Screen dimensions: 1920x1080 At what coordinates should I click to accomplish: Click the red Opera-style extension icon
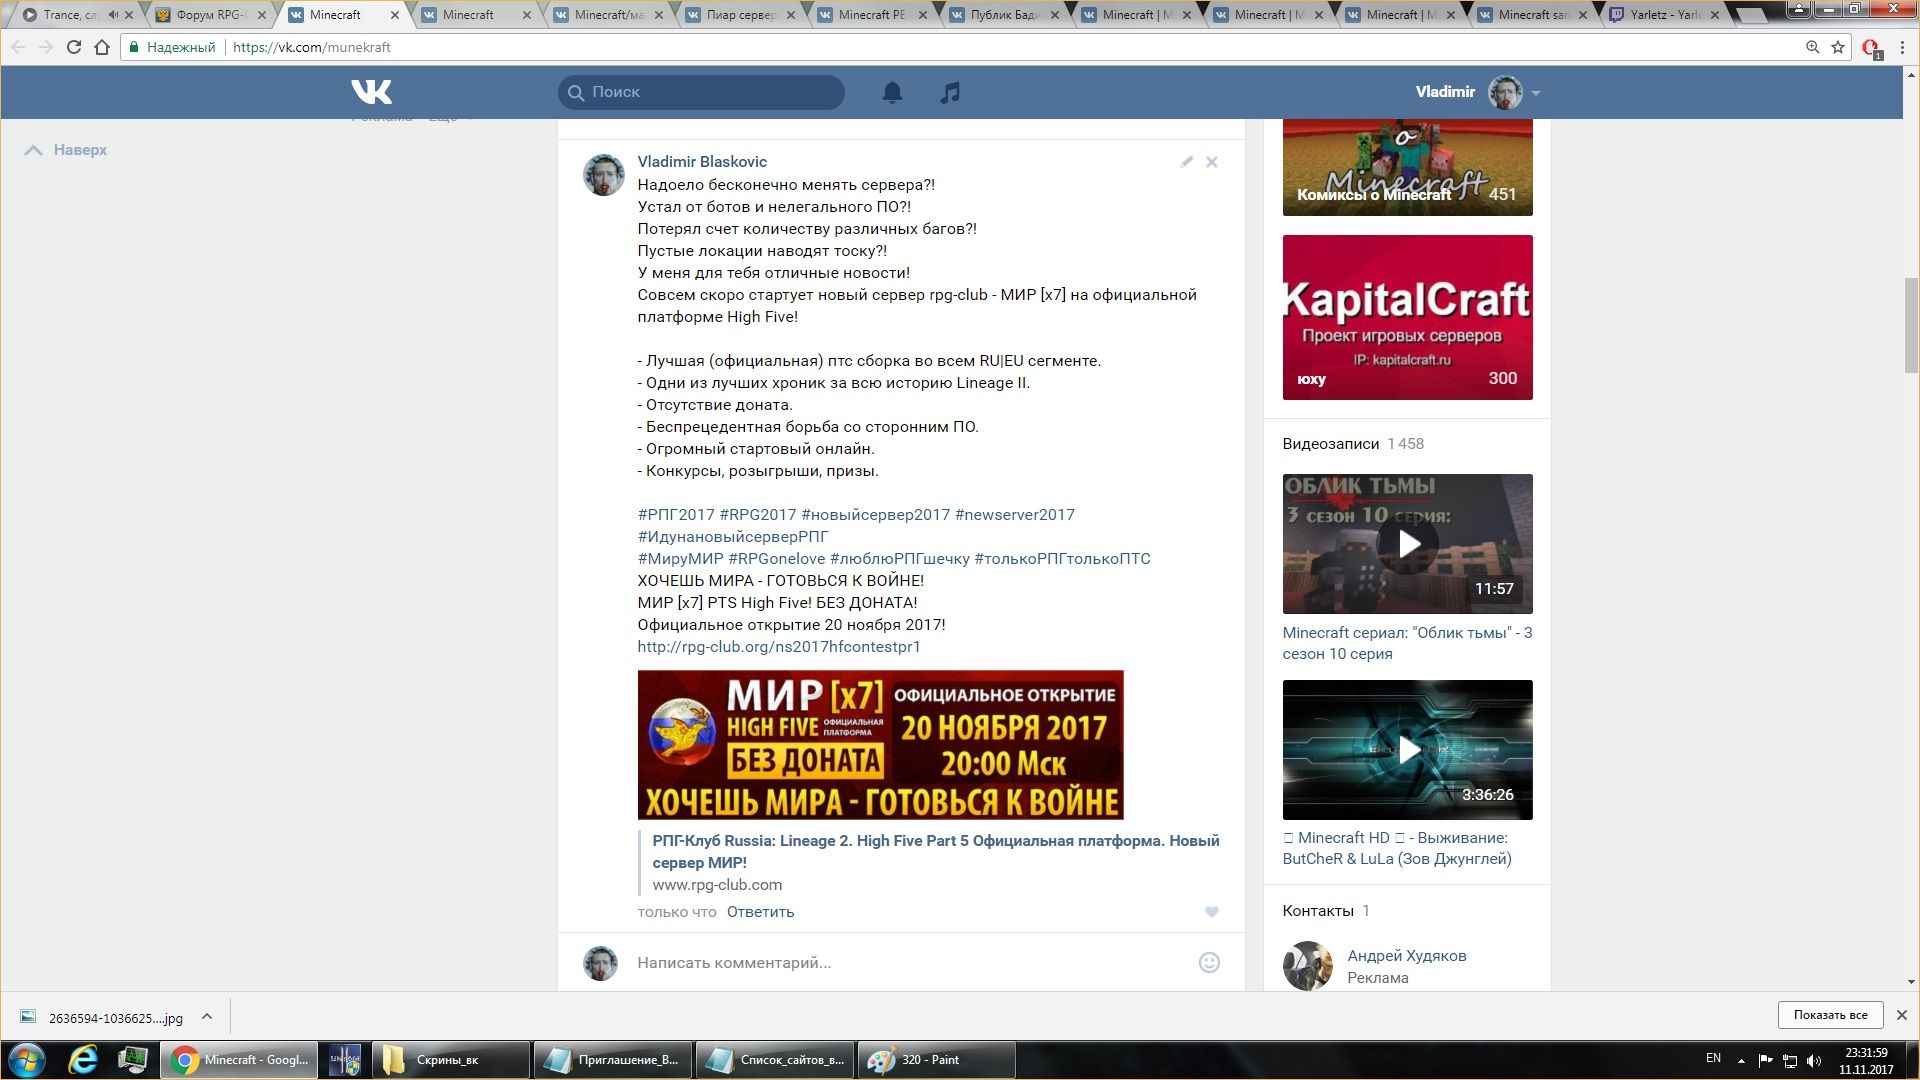1871,48
